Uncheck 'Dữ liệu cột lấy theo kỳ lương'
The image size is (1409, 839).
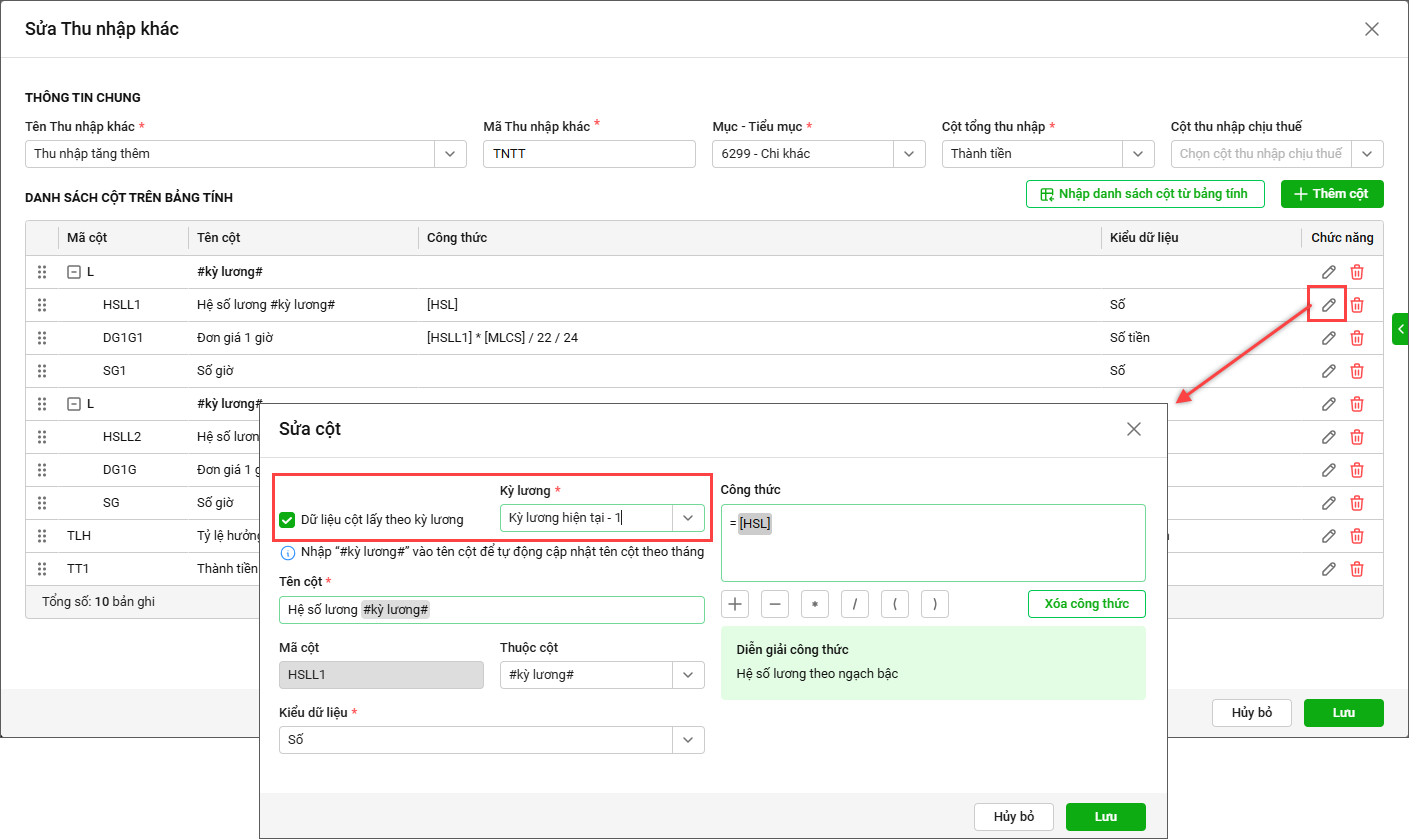tap(287, 520)
